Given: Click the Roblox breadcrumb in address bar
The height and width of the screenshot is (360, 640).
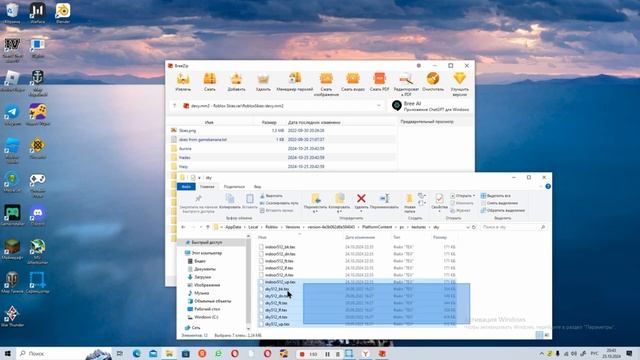Looking at the screenshot, I should coord(271,227).
